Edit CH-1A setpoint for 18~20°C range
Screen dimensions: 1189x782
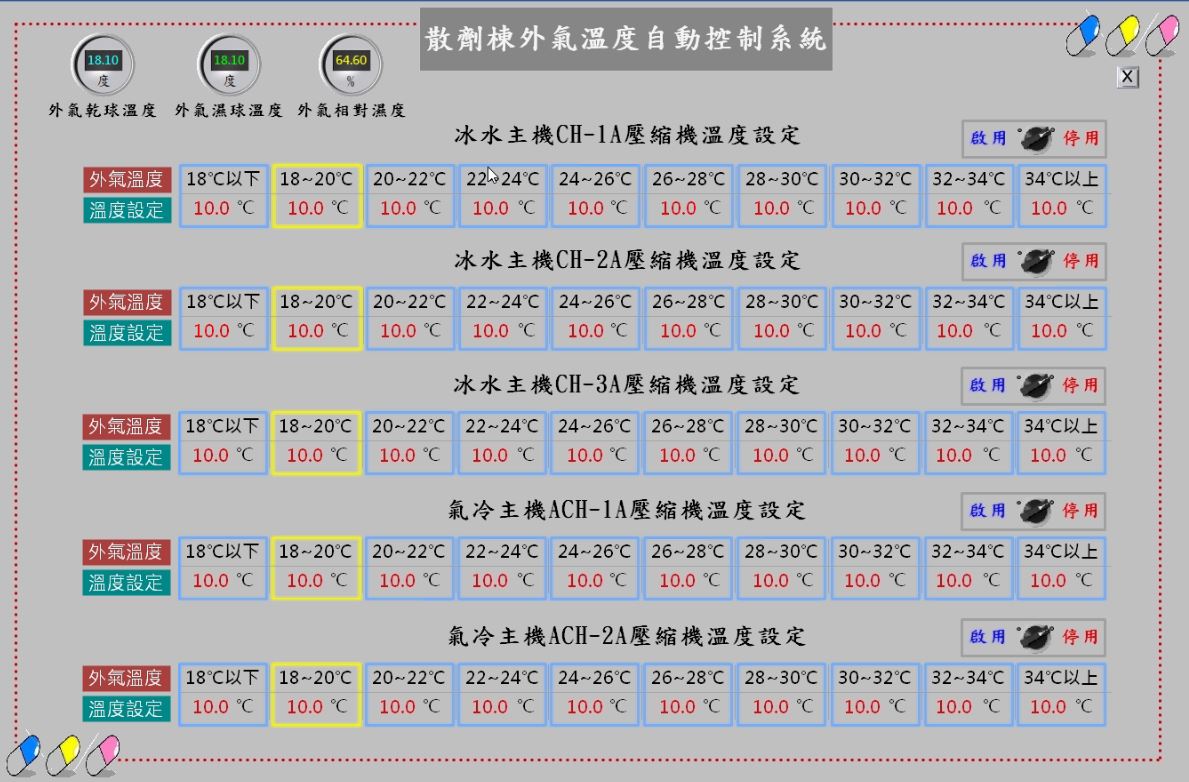click(x=317, y=209)
